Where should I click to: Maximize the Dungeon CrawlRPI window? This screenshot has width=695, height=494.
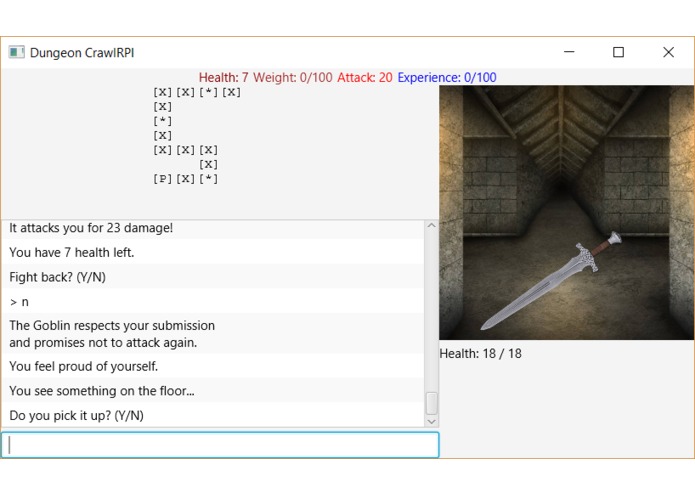(x=618, y=52)
